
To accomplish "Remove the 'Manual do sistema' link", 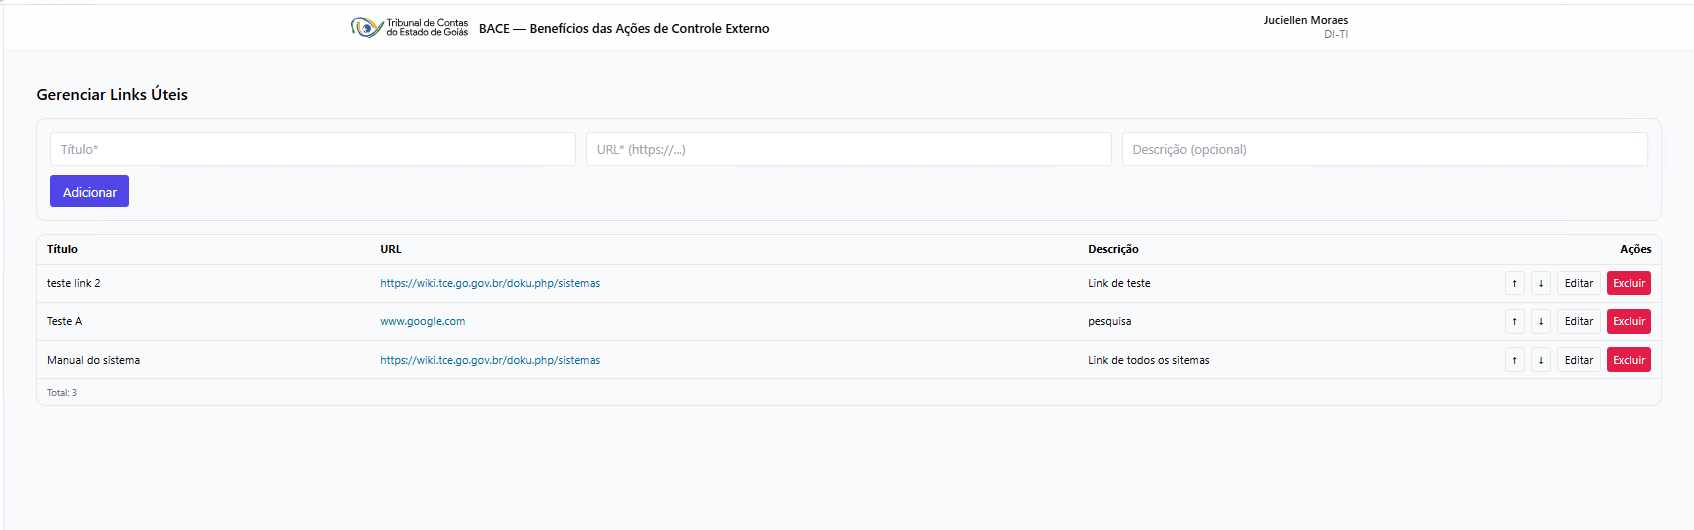I will (x=1628, y=360).
